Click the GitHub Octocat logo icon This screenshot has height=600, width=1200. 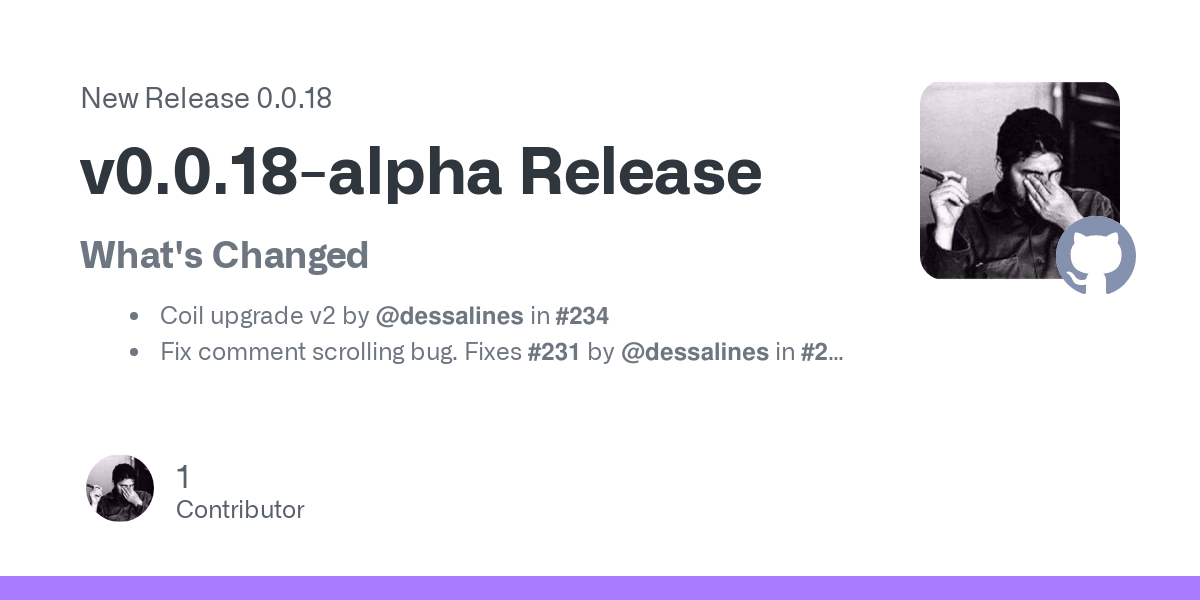pyautogui.click(x=1096, y=255)
